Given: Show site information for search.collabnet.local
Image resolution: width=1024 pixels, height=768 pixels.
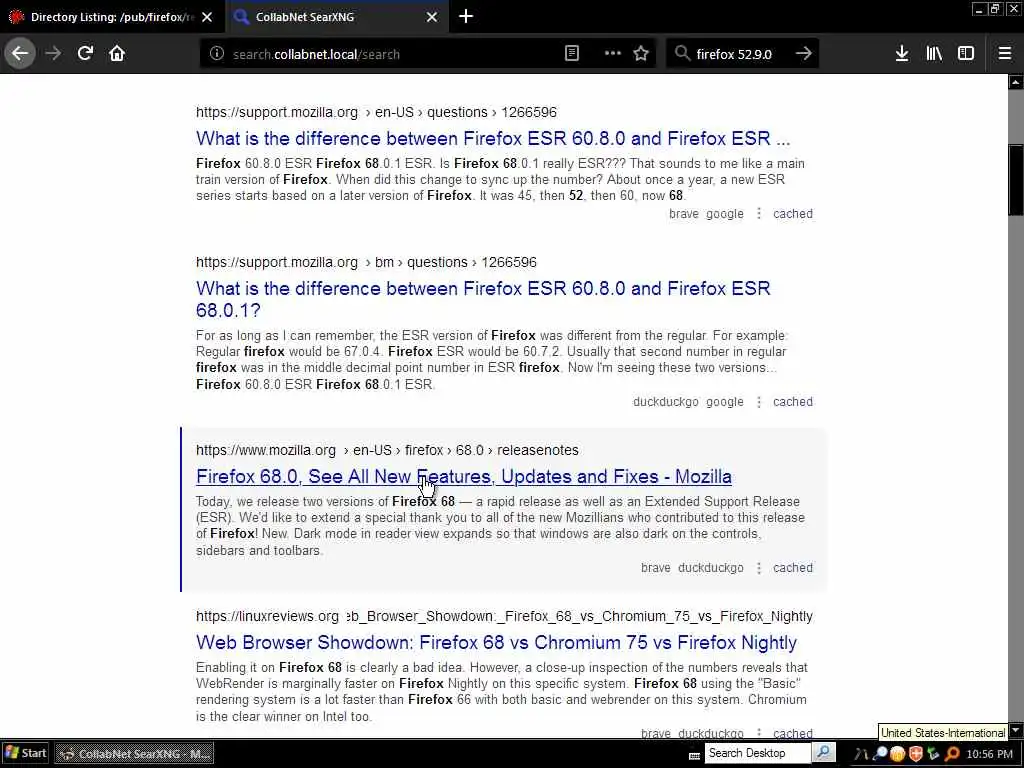Looking at the screenshot, I should coord(217,54).
